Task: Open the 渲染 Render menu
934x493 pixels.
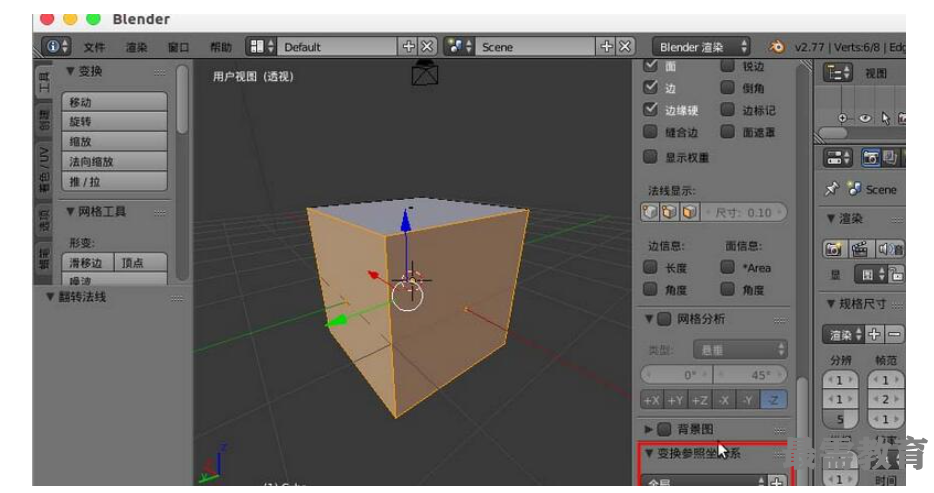Action: click(x=136, y=47)
